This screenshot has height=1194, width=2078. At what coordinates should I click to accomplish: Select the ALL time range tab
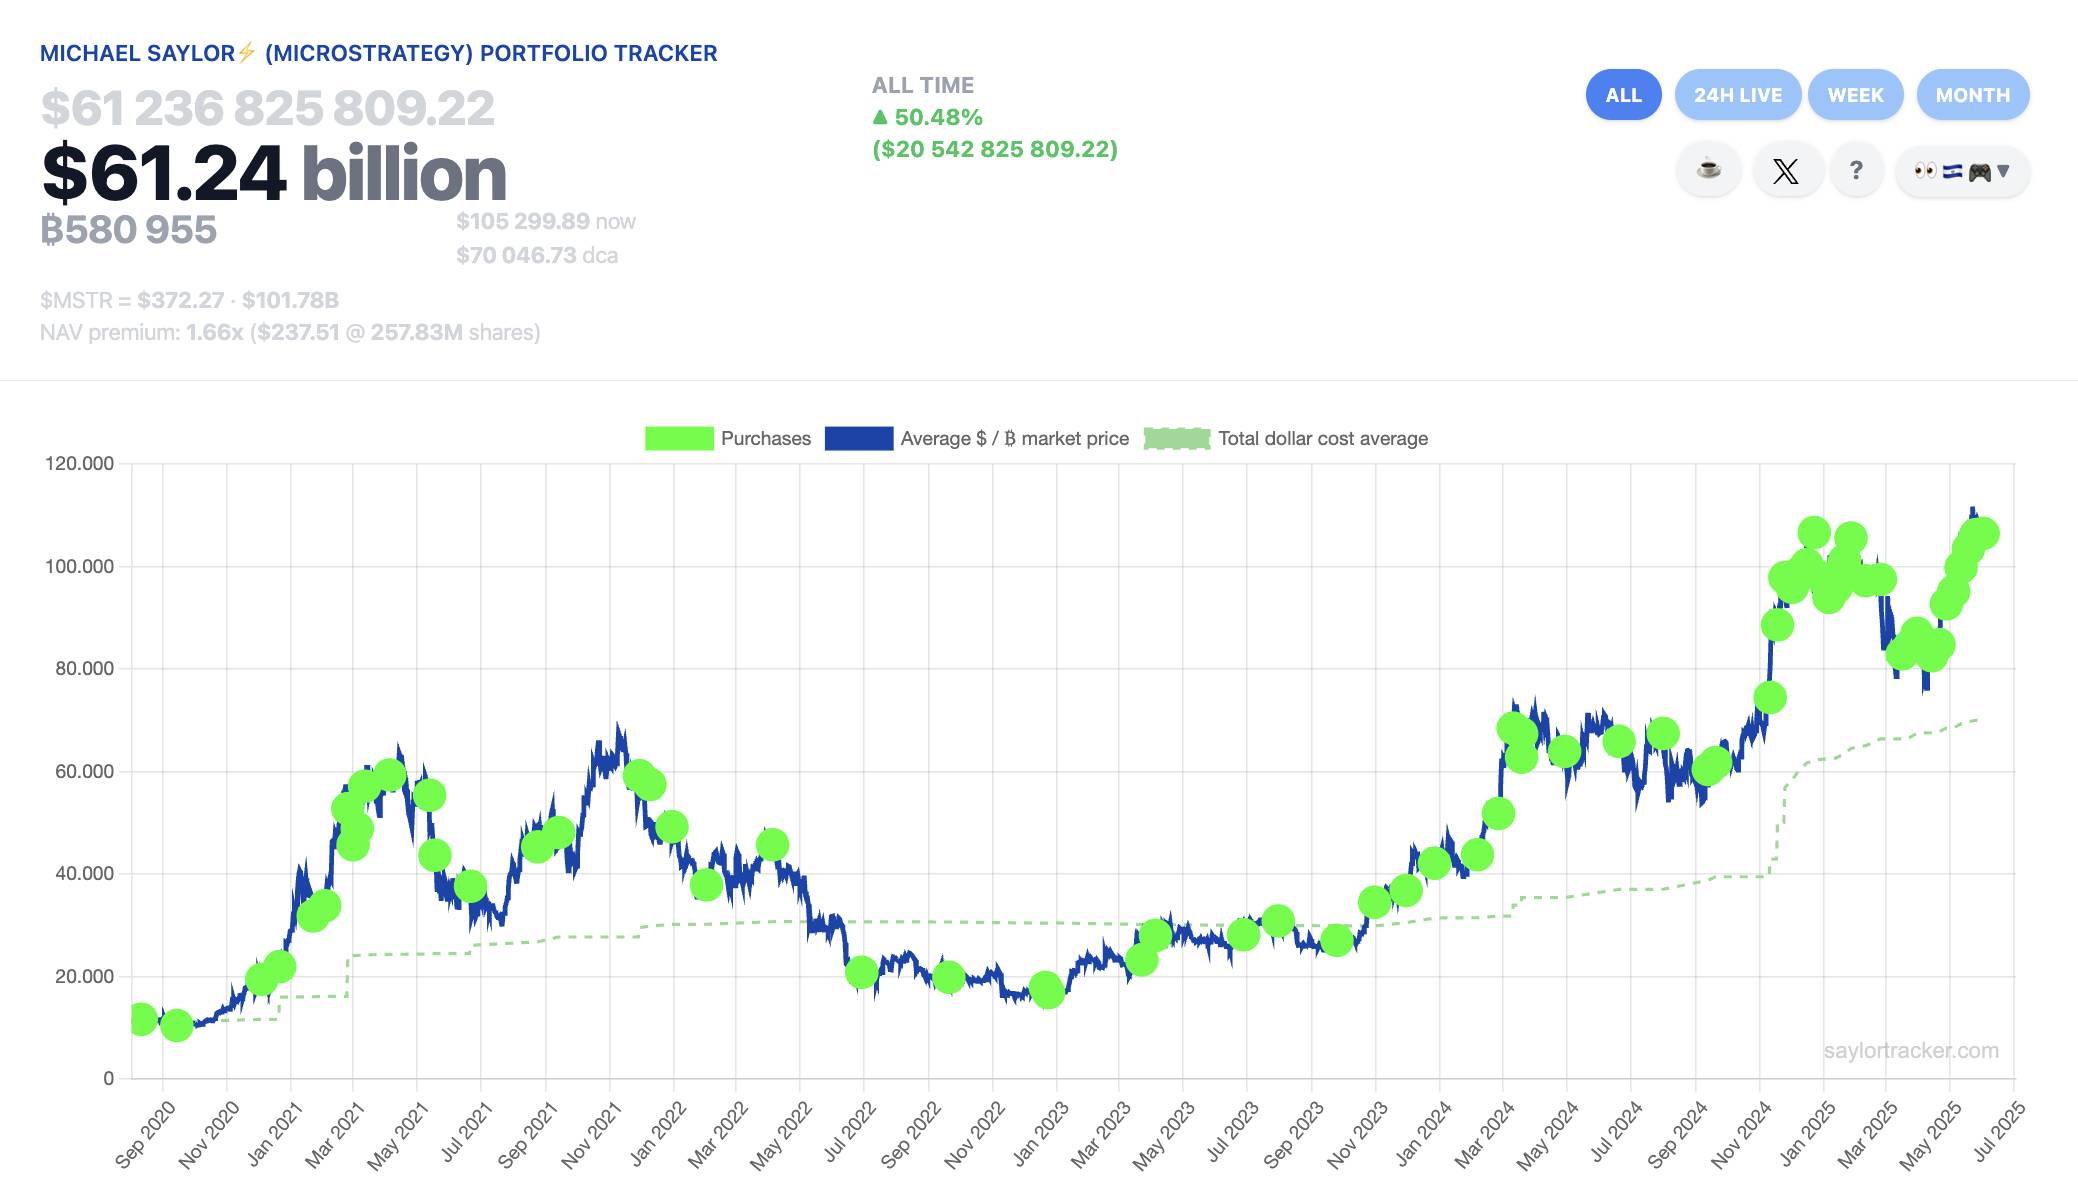[1623, 95]
